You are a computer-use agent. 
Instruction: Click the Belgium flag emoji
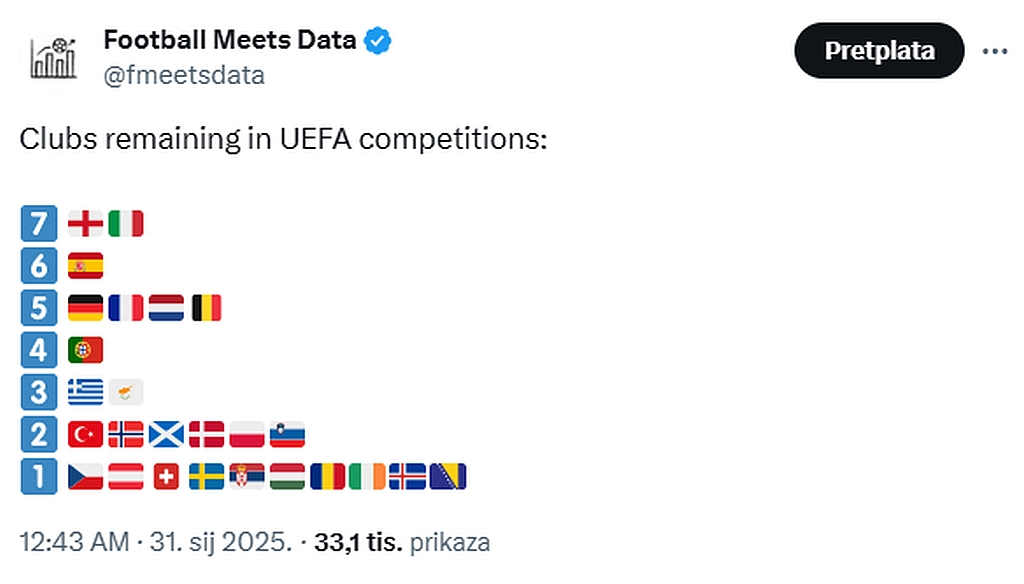tap(206, 308)
